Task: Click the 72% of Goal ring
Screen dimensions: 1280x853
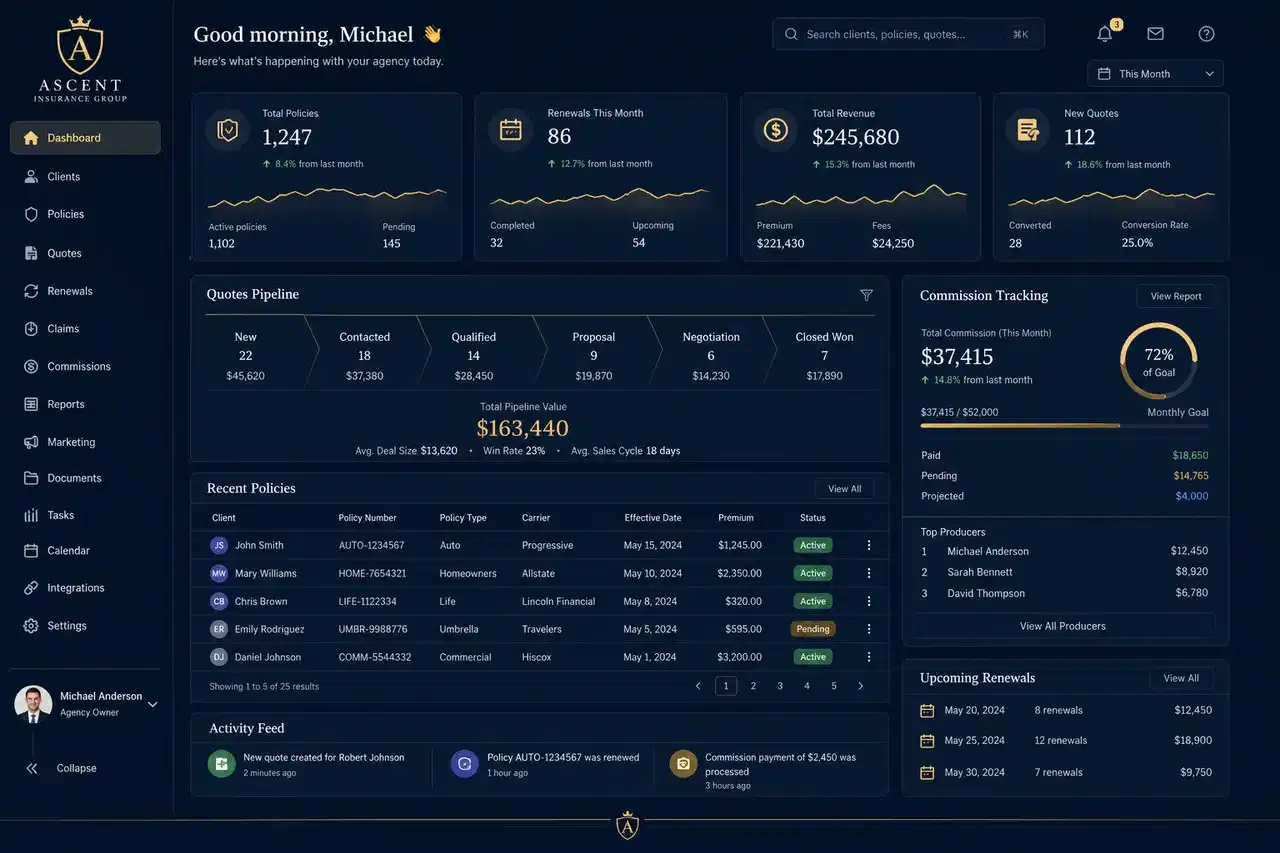Action: 1158,361
